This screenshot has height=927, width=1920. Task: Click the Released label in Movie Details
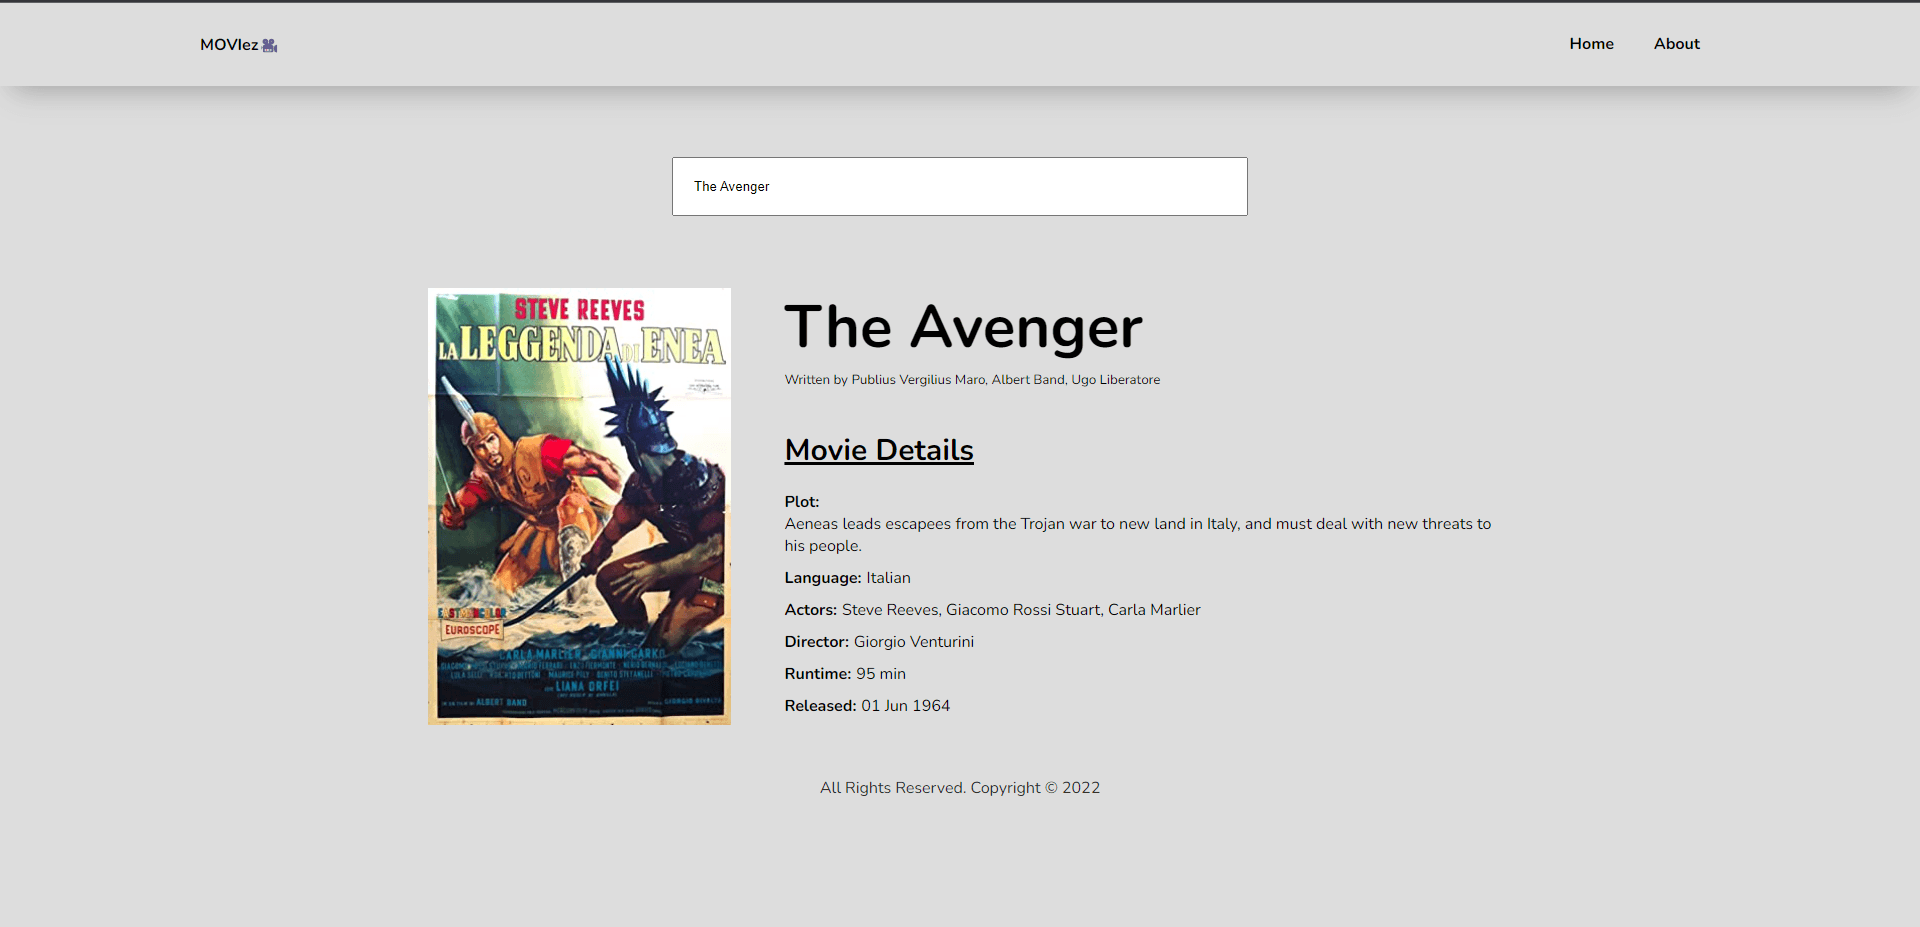819,705
